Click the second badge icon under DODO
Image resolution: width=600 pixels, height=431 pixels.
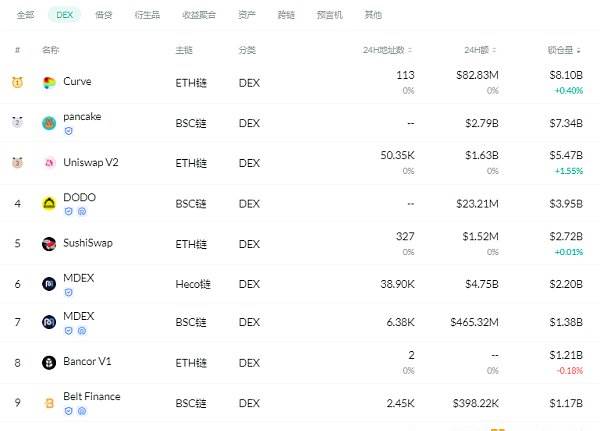click(x=82, y=211)
